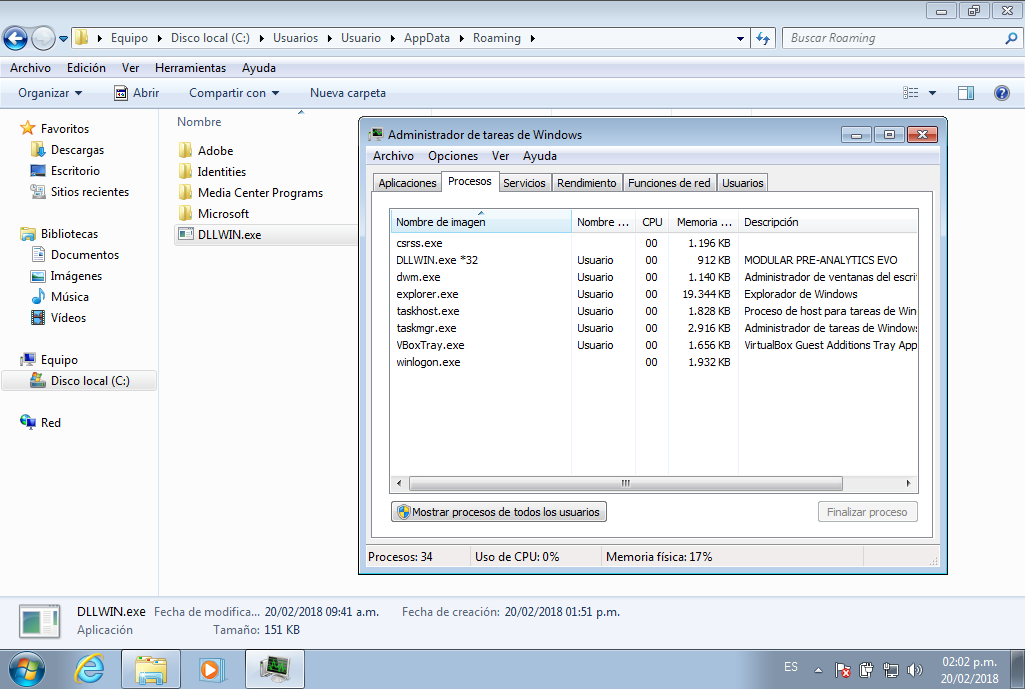Select the VBoxTray.exe process row
The image size is (1025, 689).
point(654,344)
